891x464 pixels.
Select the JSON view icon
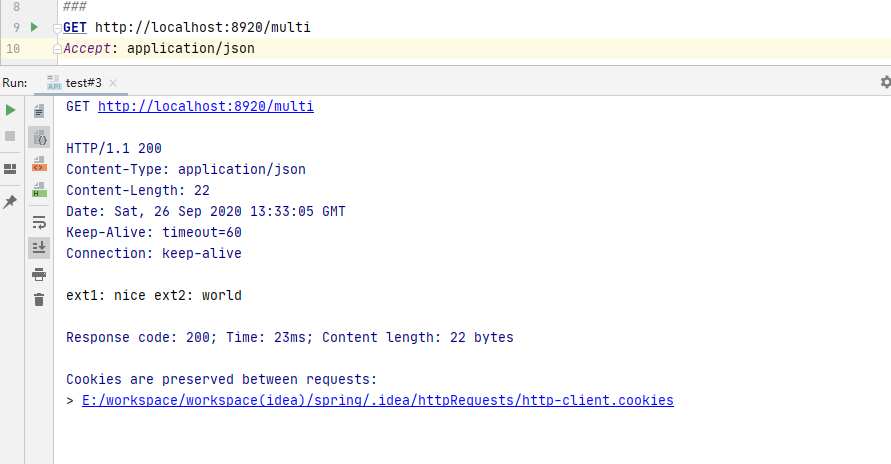click(39, 137)
